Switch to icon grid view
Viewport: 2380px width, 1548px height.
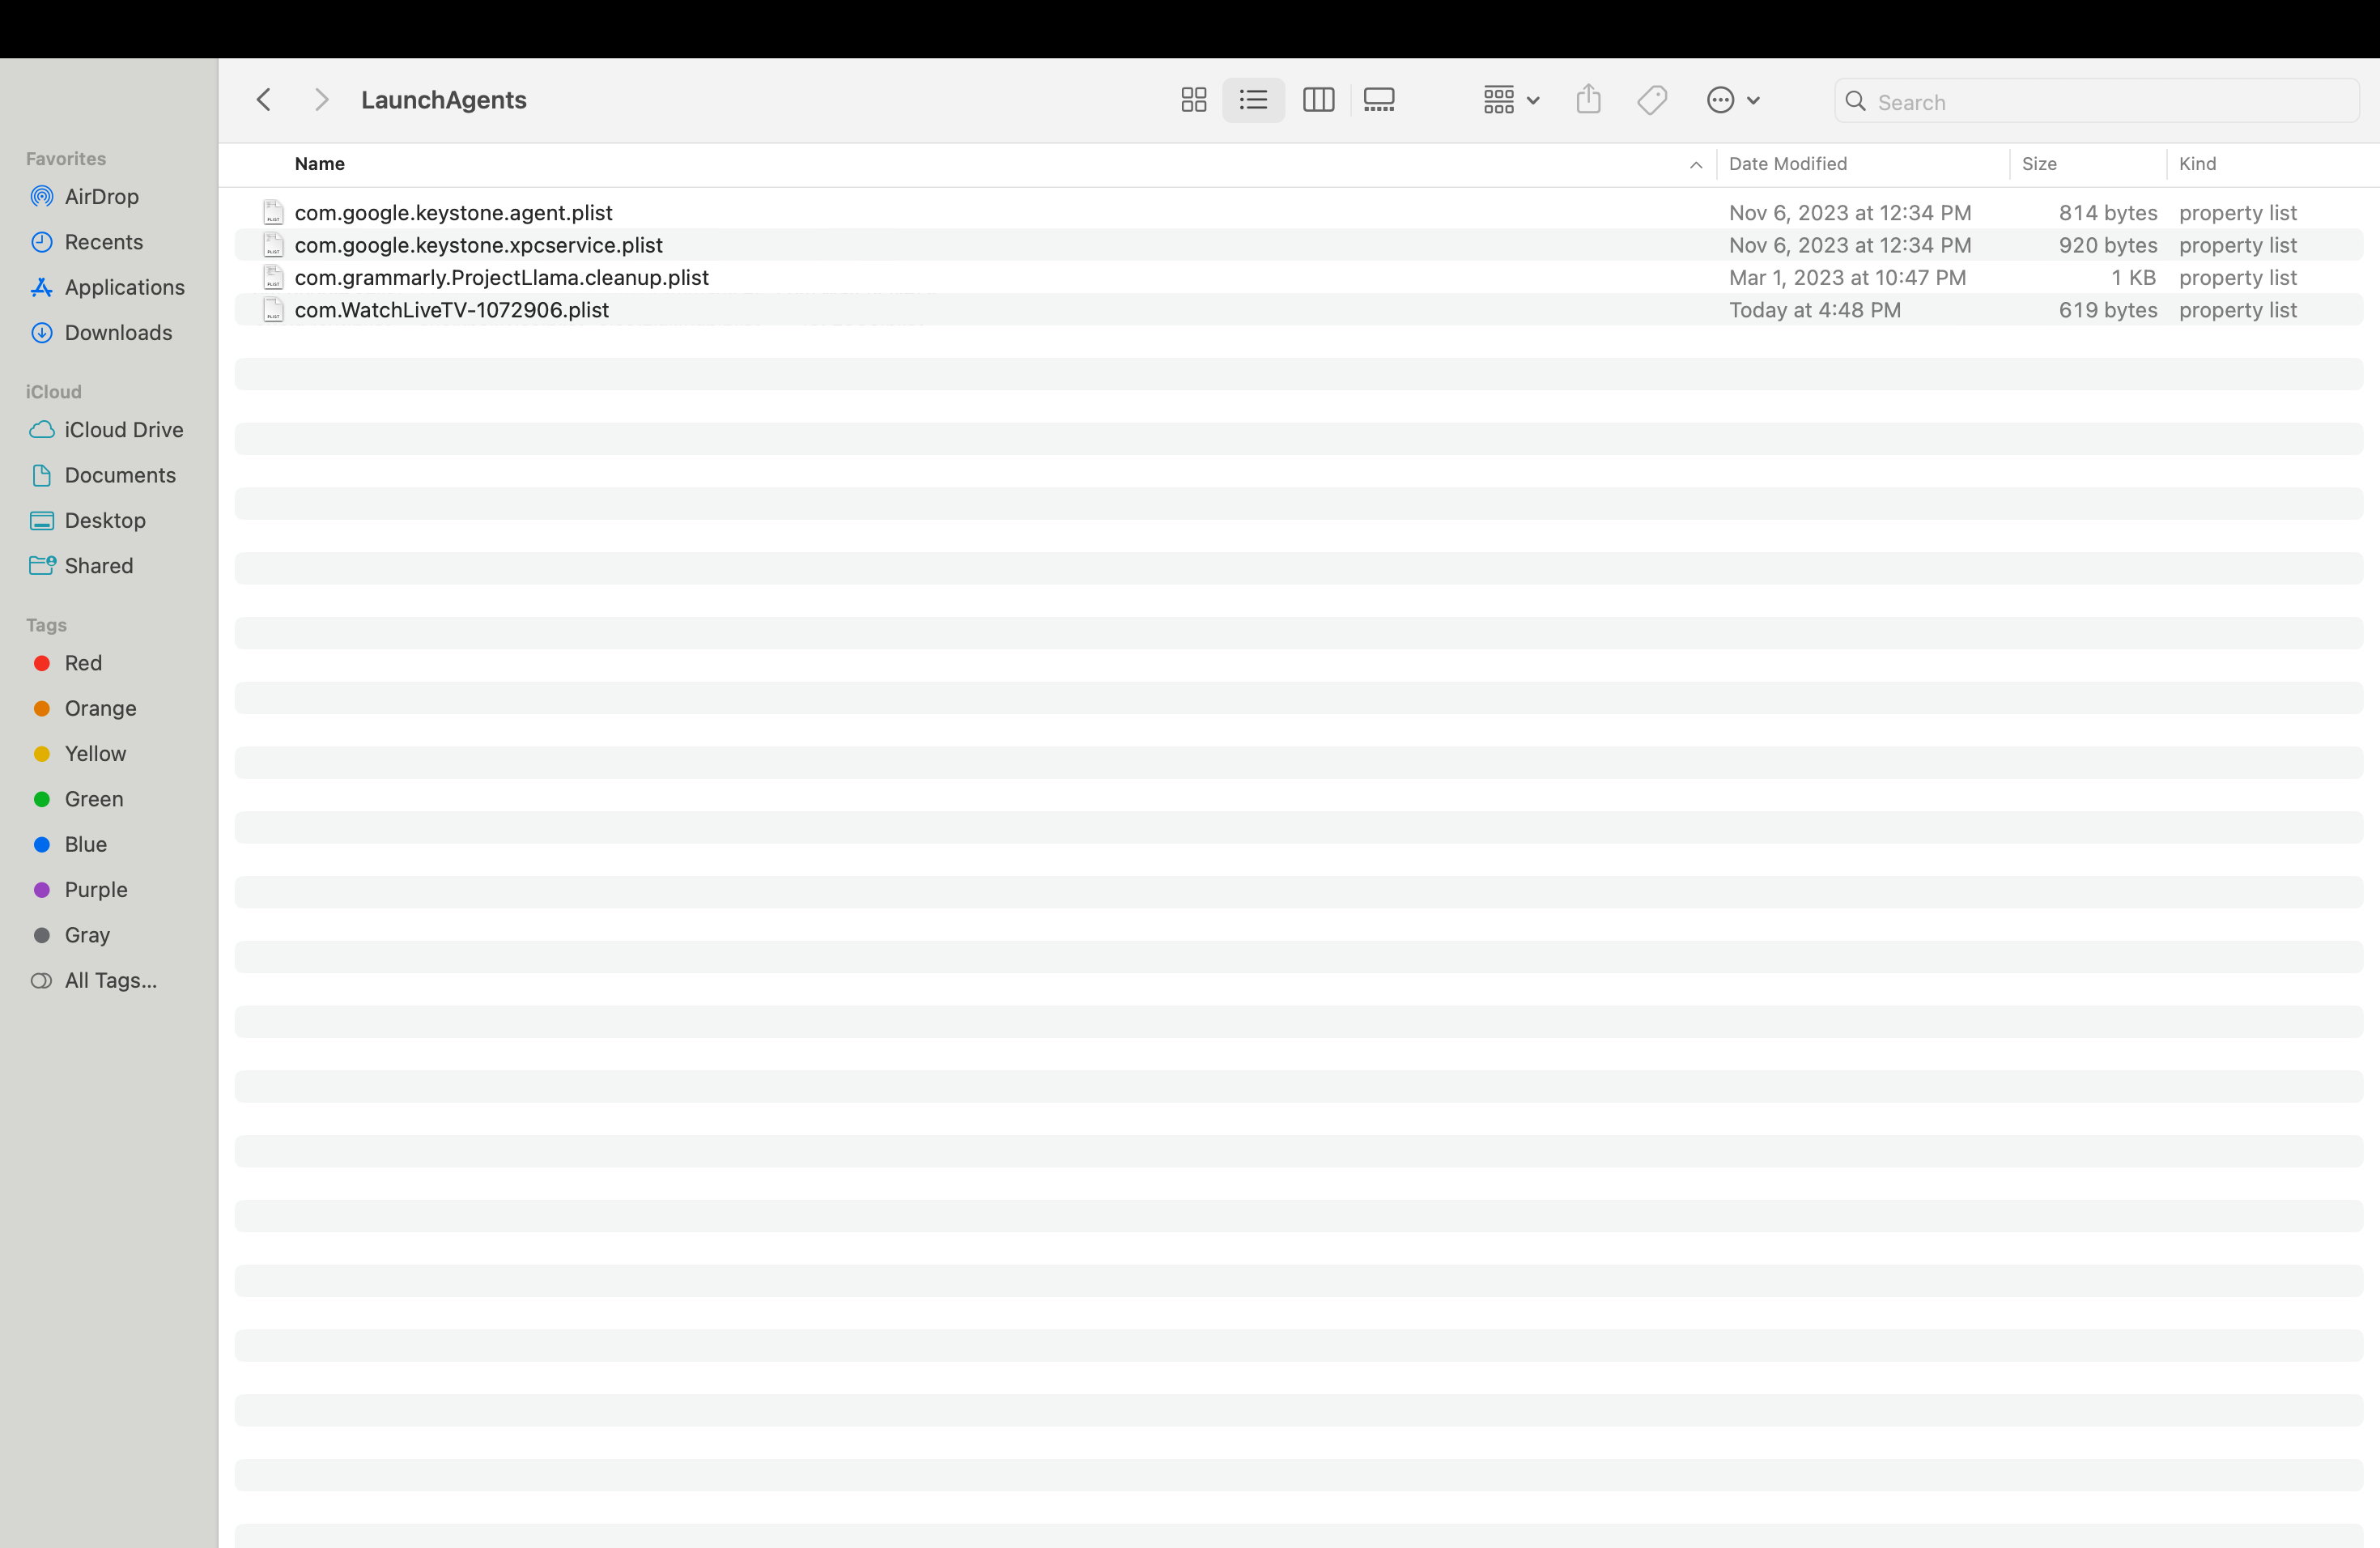click(x=1193, y=100)
